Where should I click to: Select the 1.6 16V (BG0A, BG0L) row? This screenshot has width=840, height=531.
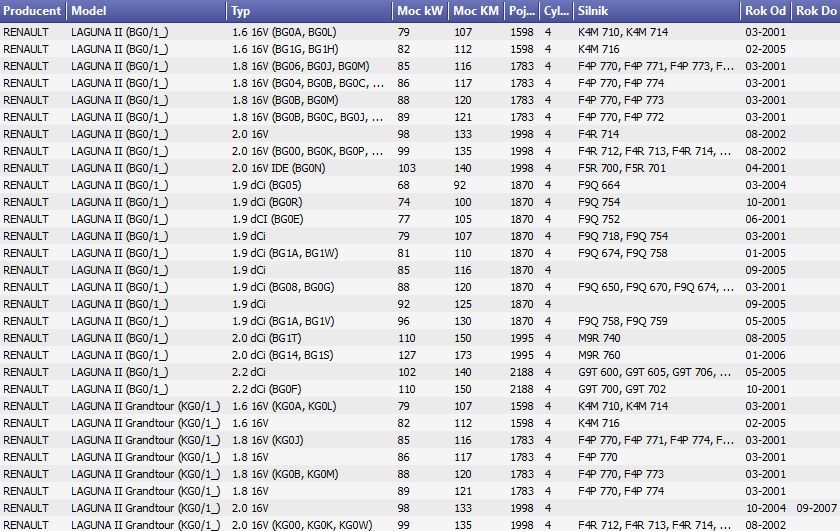420,32
